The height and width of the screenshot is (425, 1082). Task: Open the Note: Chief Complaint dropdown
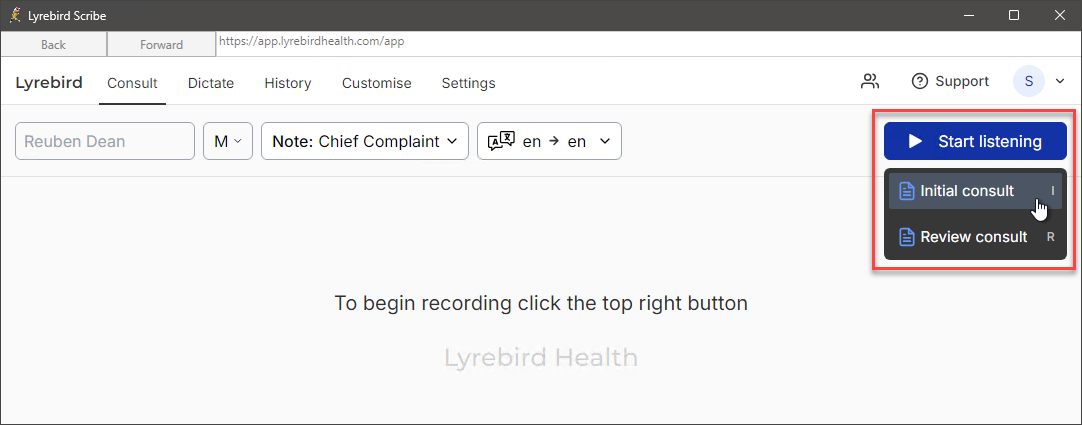(365, 141)
